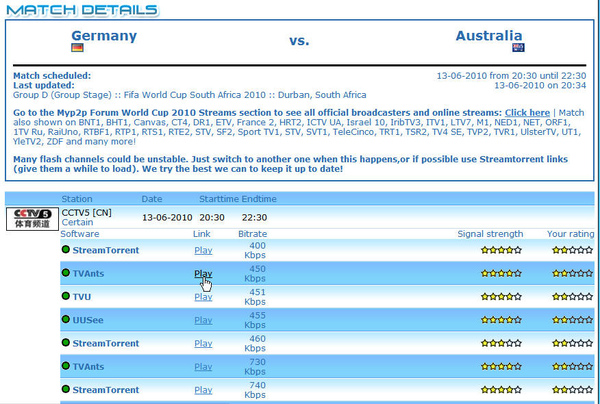Viewport: 600px width, 404px height.
Task: Play the StreamTorrent 740 Kbps stream
Action: coord(203,390)
